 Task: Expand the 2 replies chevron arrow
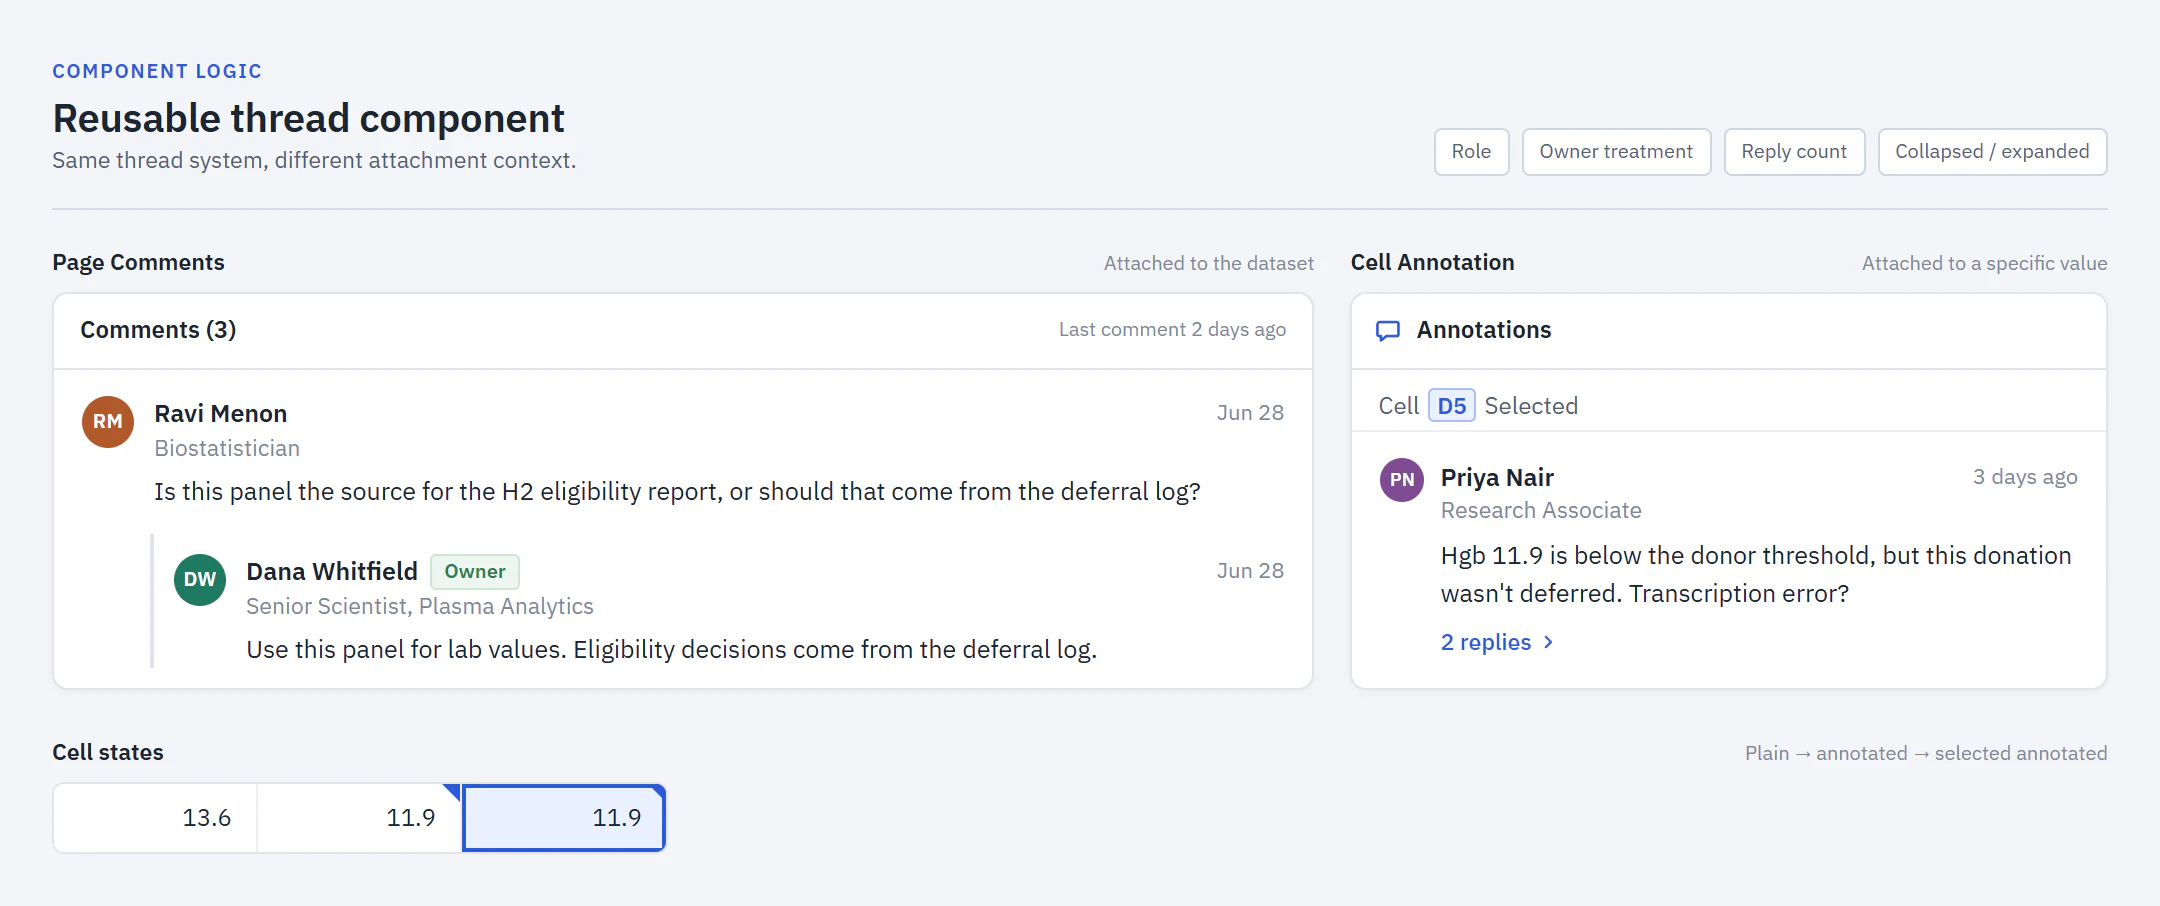coord(1549,643)
